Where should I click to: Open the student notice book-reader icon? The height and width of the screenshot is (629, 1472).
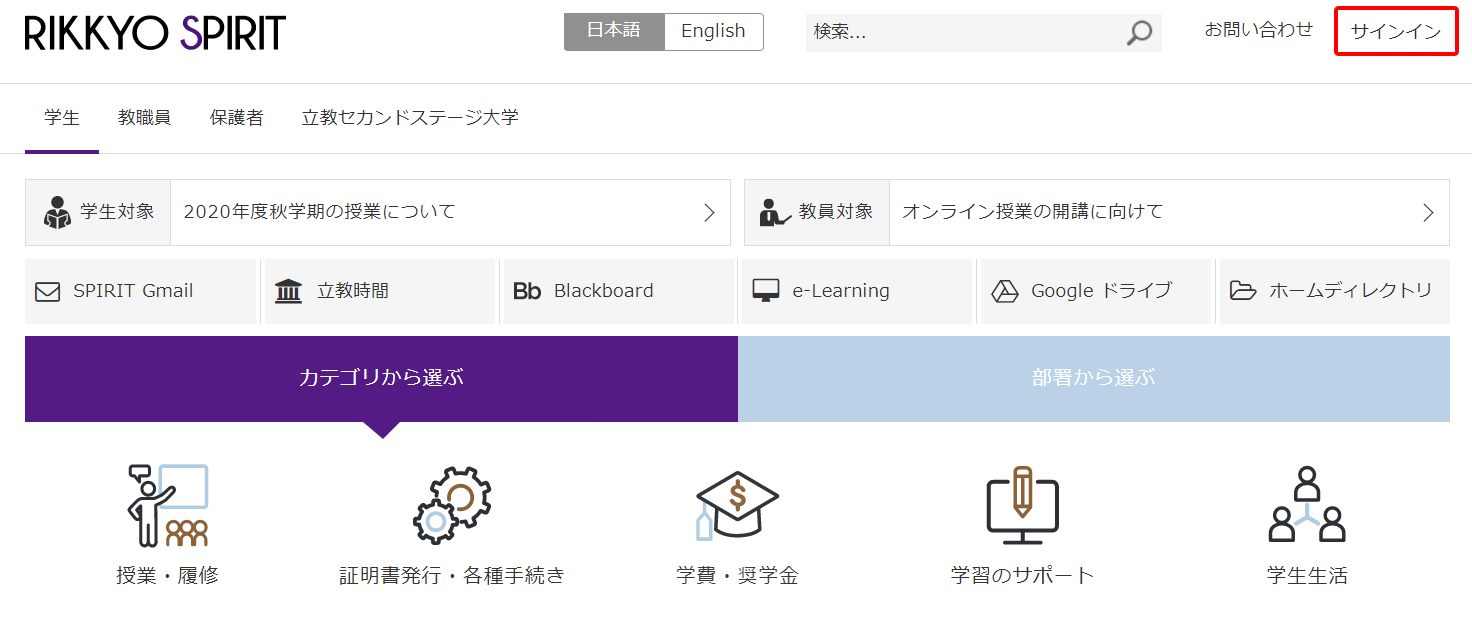coord(58,212)
